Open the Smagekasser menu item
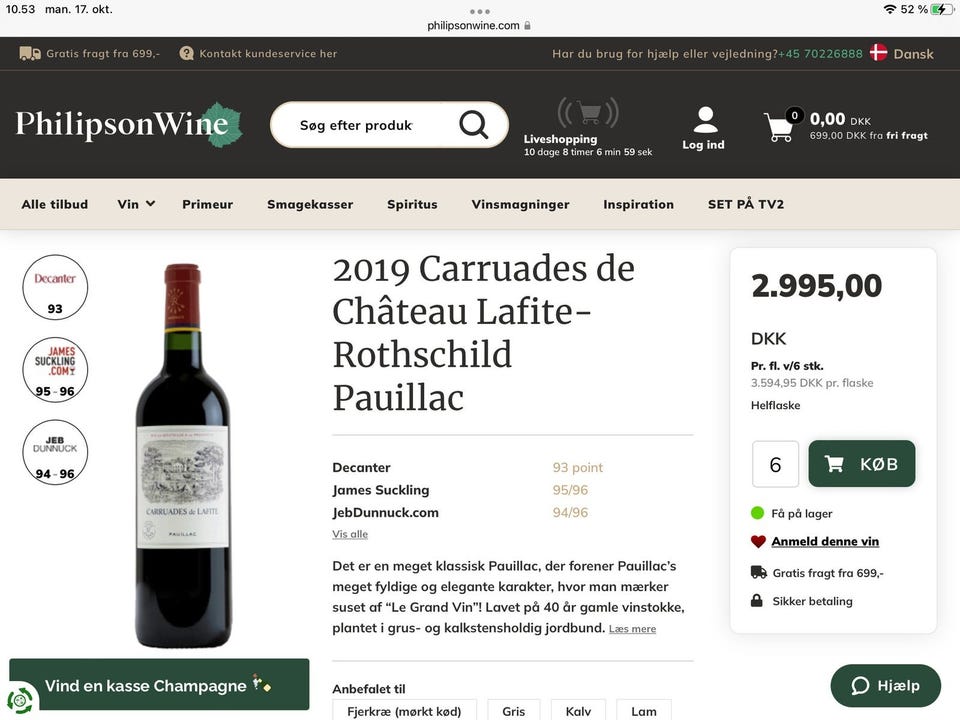This screenshot has width=960, height=720. (x=310, y=204)
